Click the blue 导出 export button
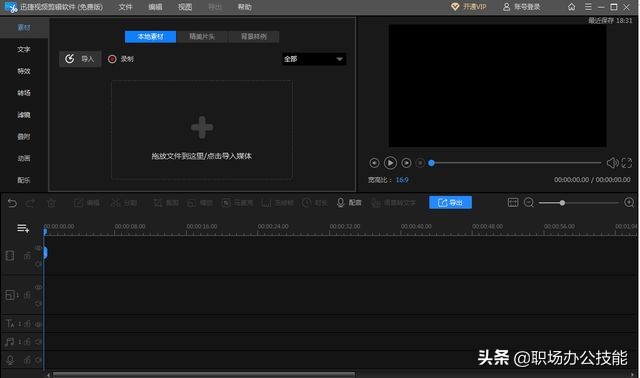This screenshot has width=640, height=378. click(450, 202)
